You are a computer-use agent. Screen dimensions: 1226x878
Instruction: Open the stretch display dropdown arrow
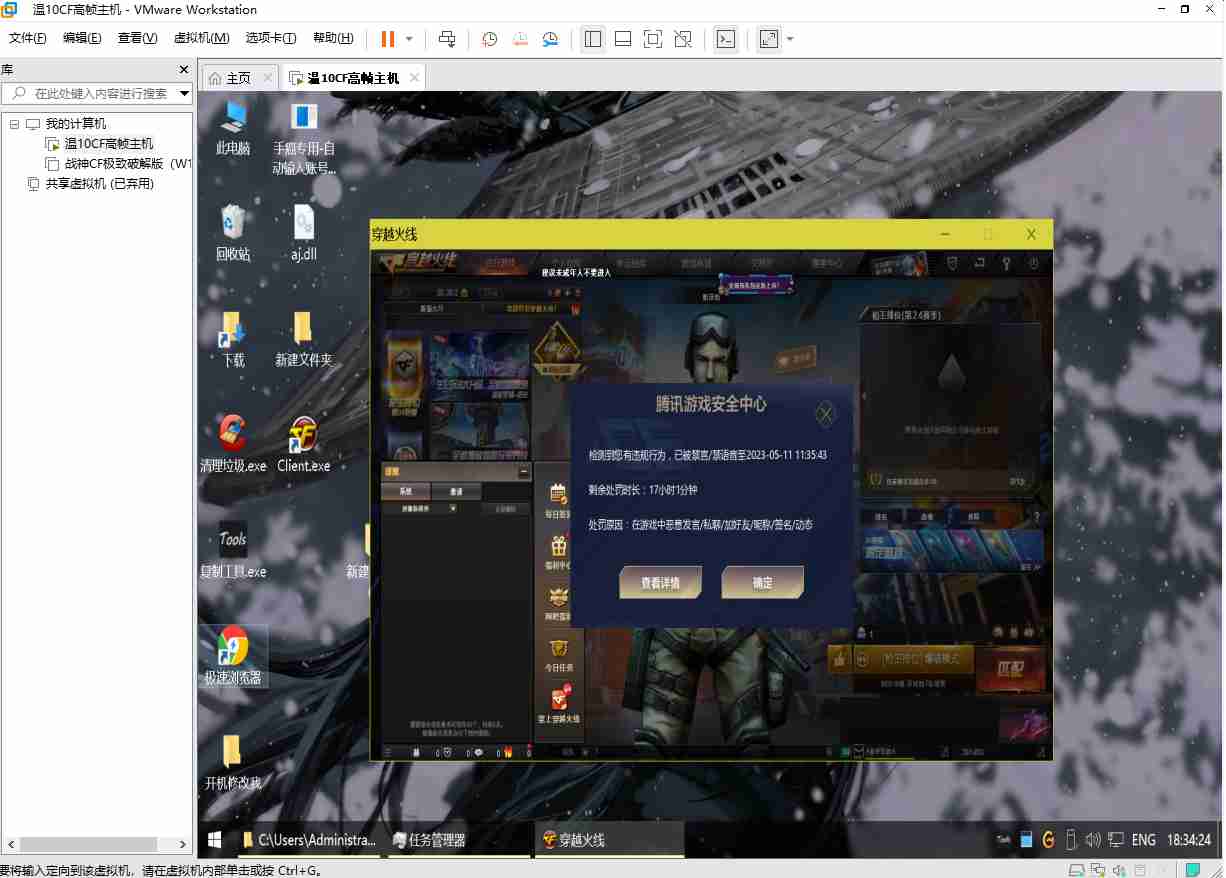[790, 39]
